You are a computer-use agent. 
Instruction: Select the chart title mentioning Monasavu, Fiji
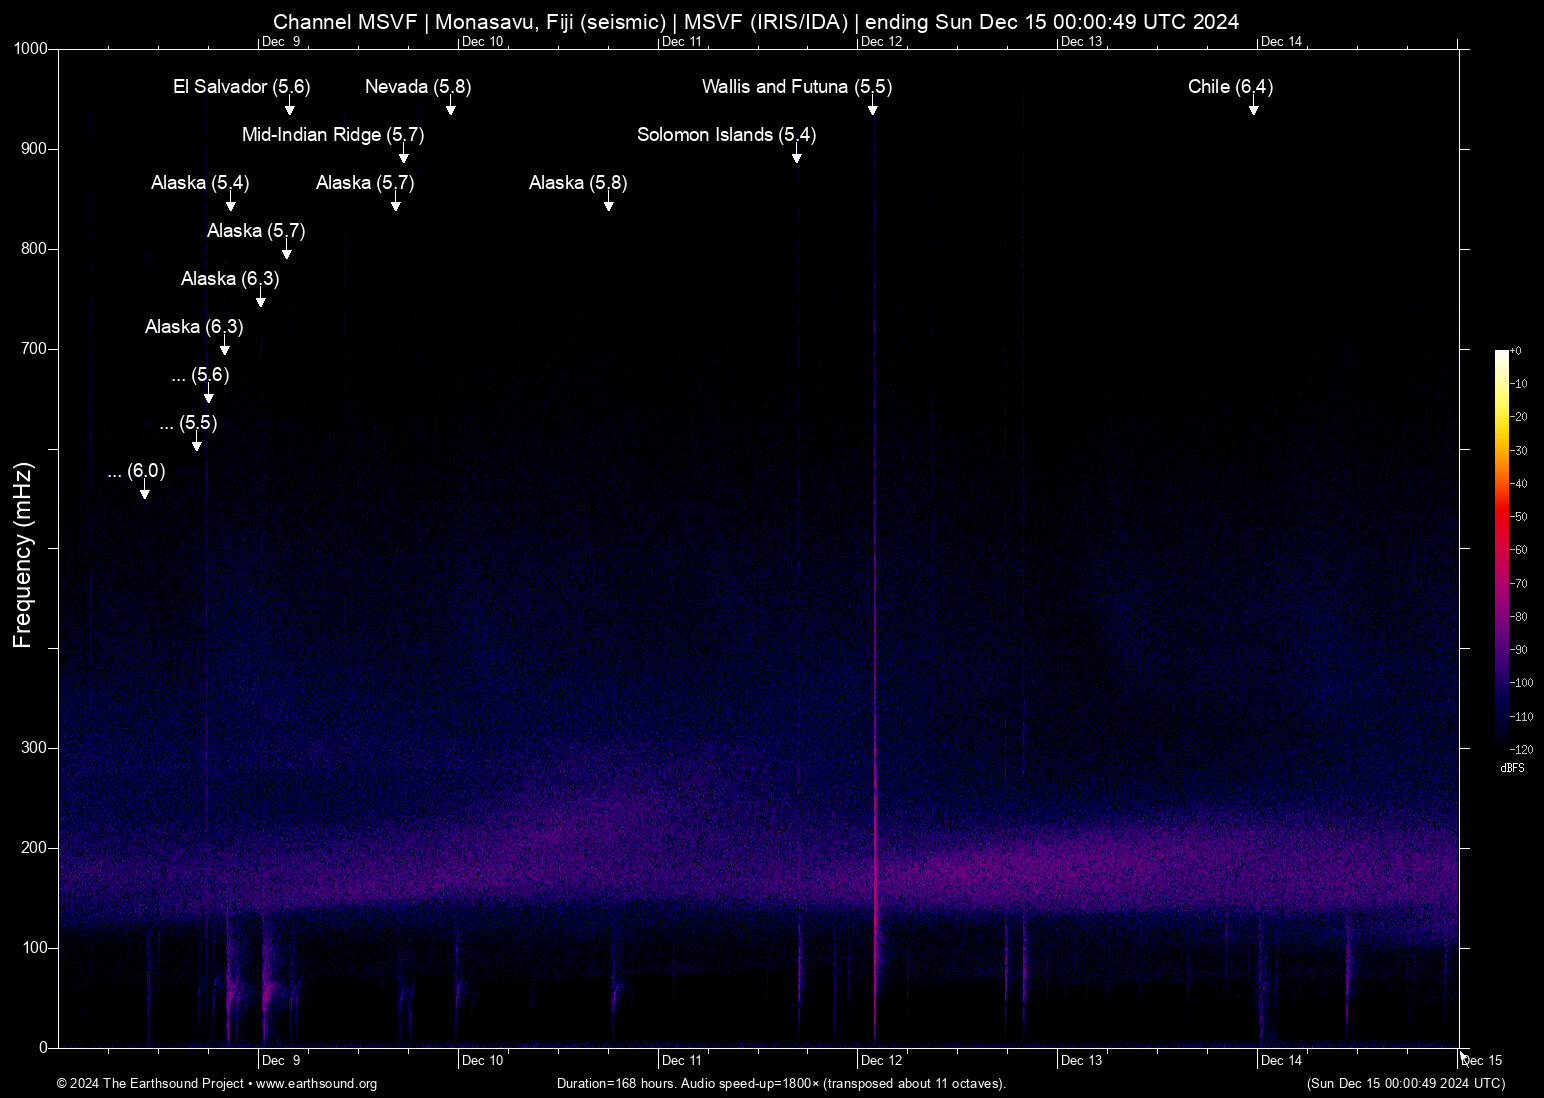757,21
